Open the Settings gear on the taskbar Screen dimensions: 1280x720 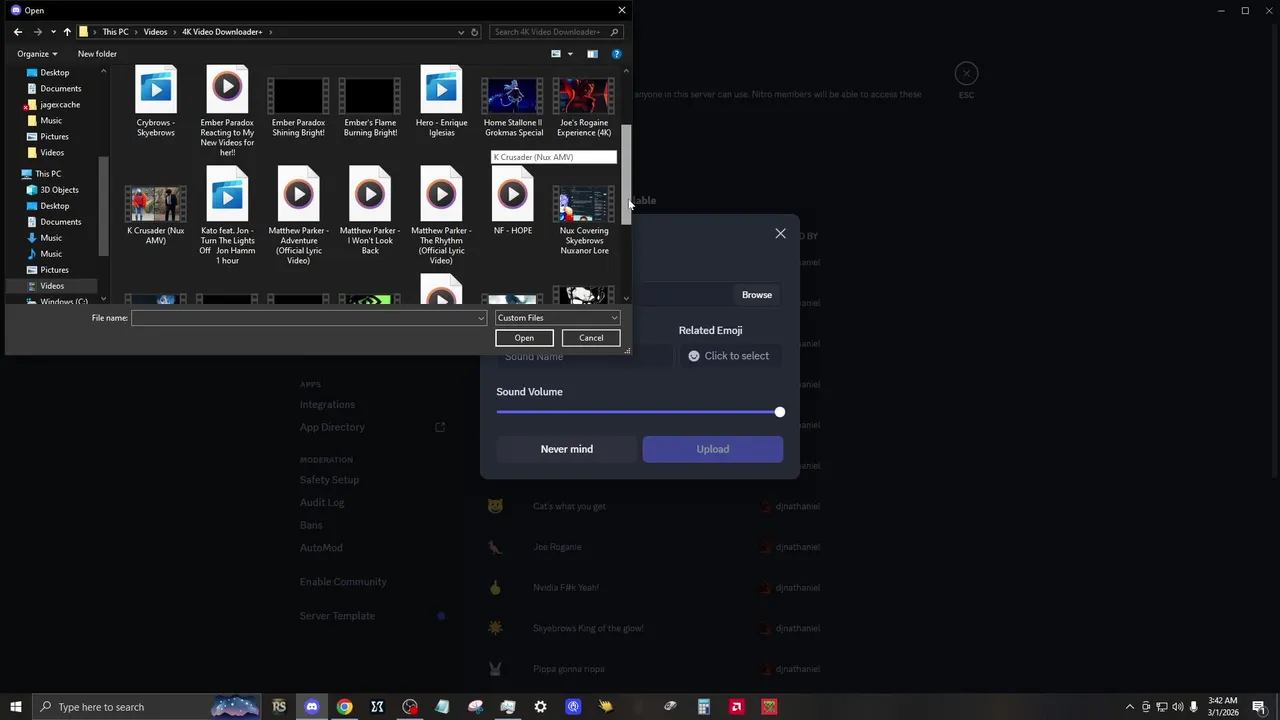click(x=540, y=707)
